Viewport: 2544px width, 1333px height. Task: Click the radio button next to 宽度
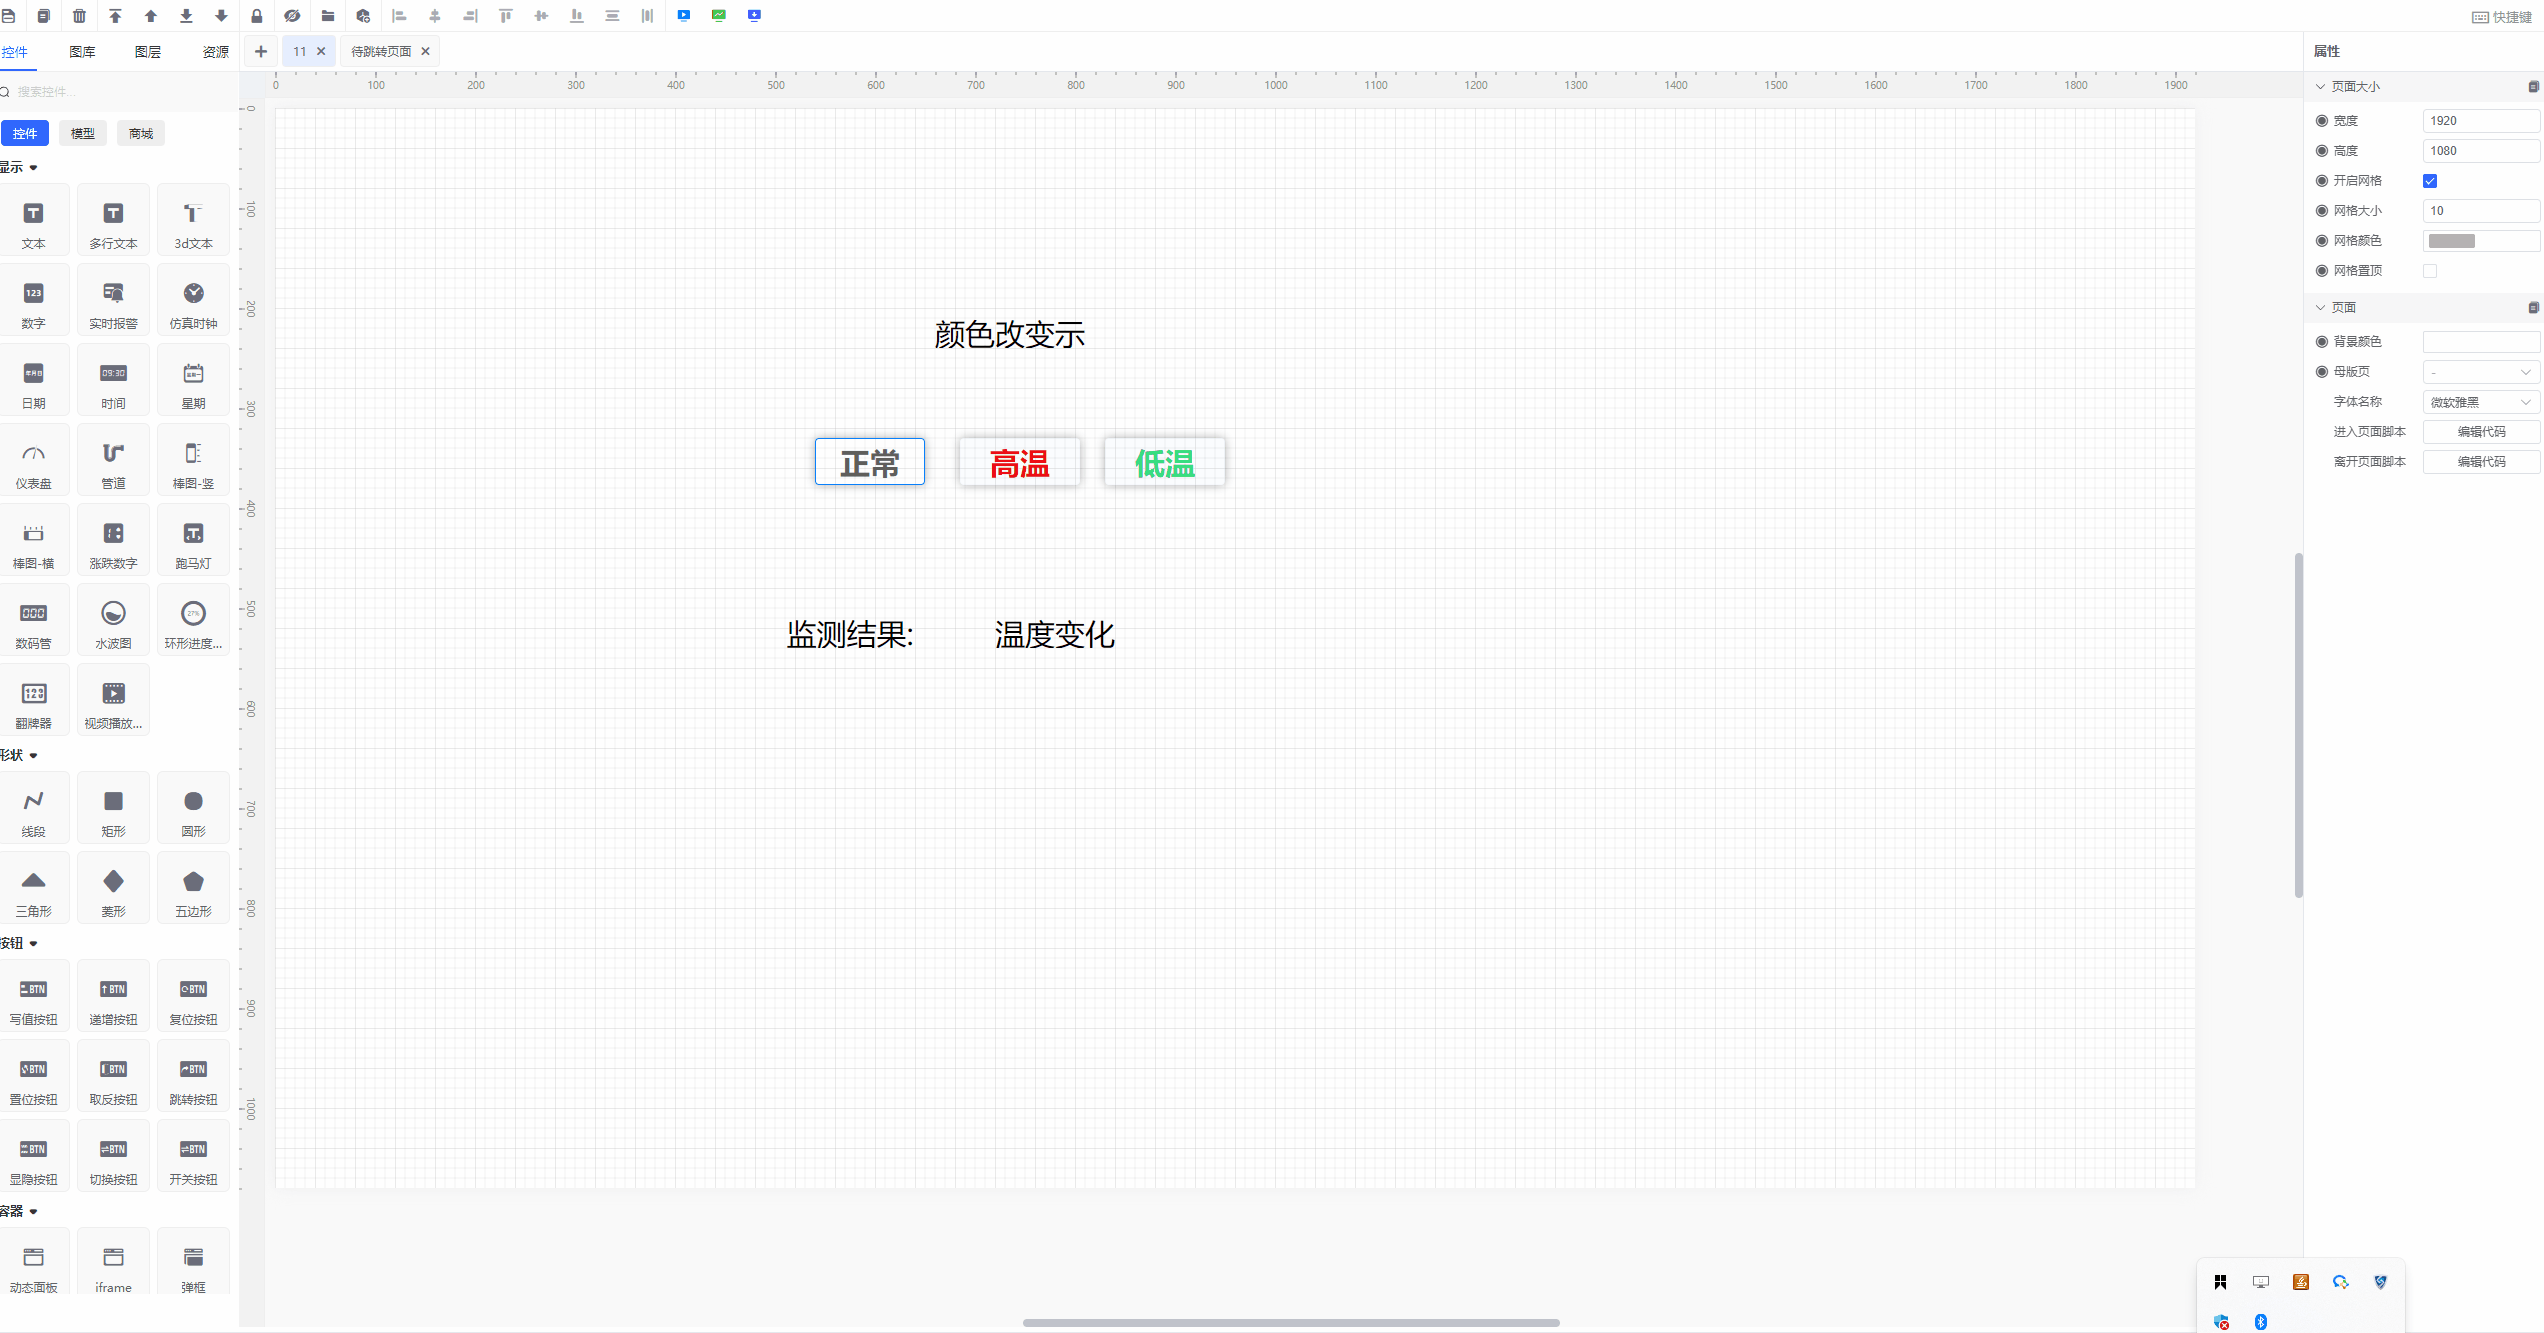tap(2322, 120)
